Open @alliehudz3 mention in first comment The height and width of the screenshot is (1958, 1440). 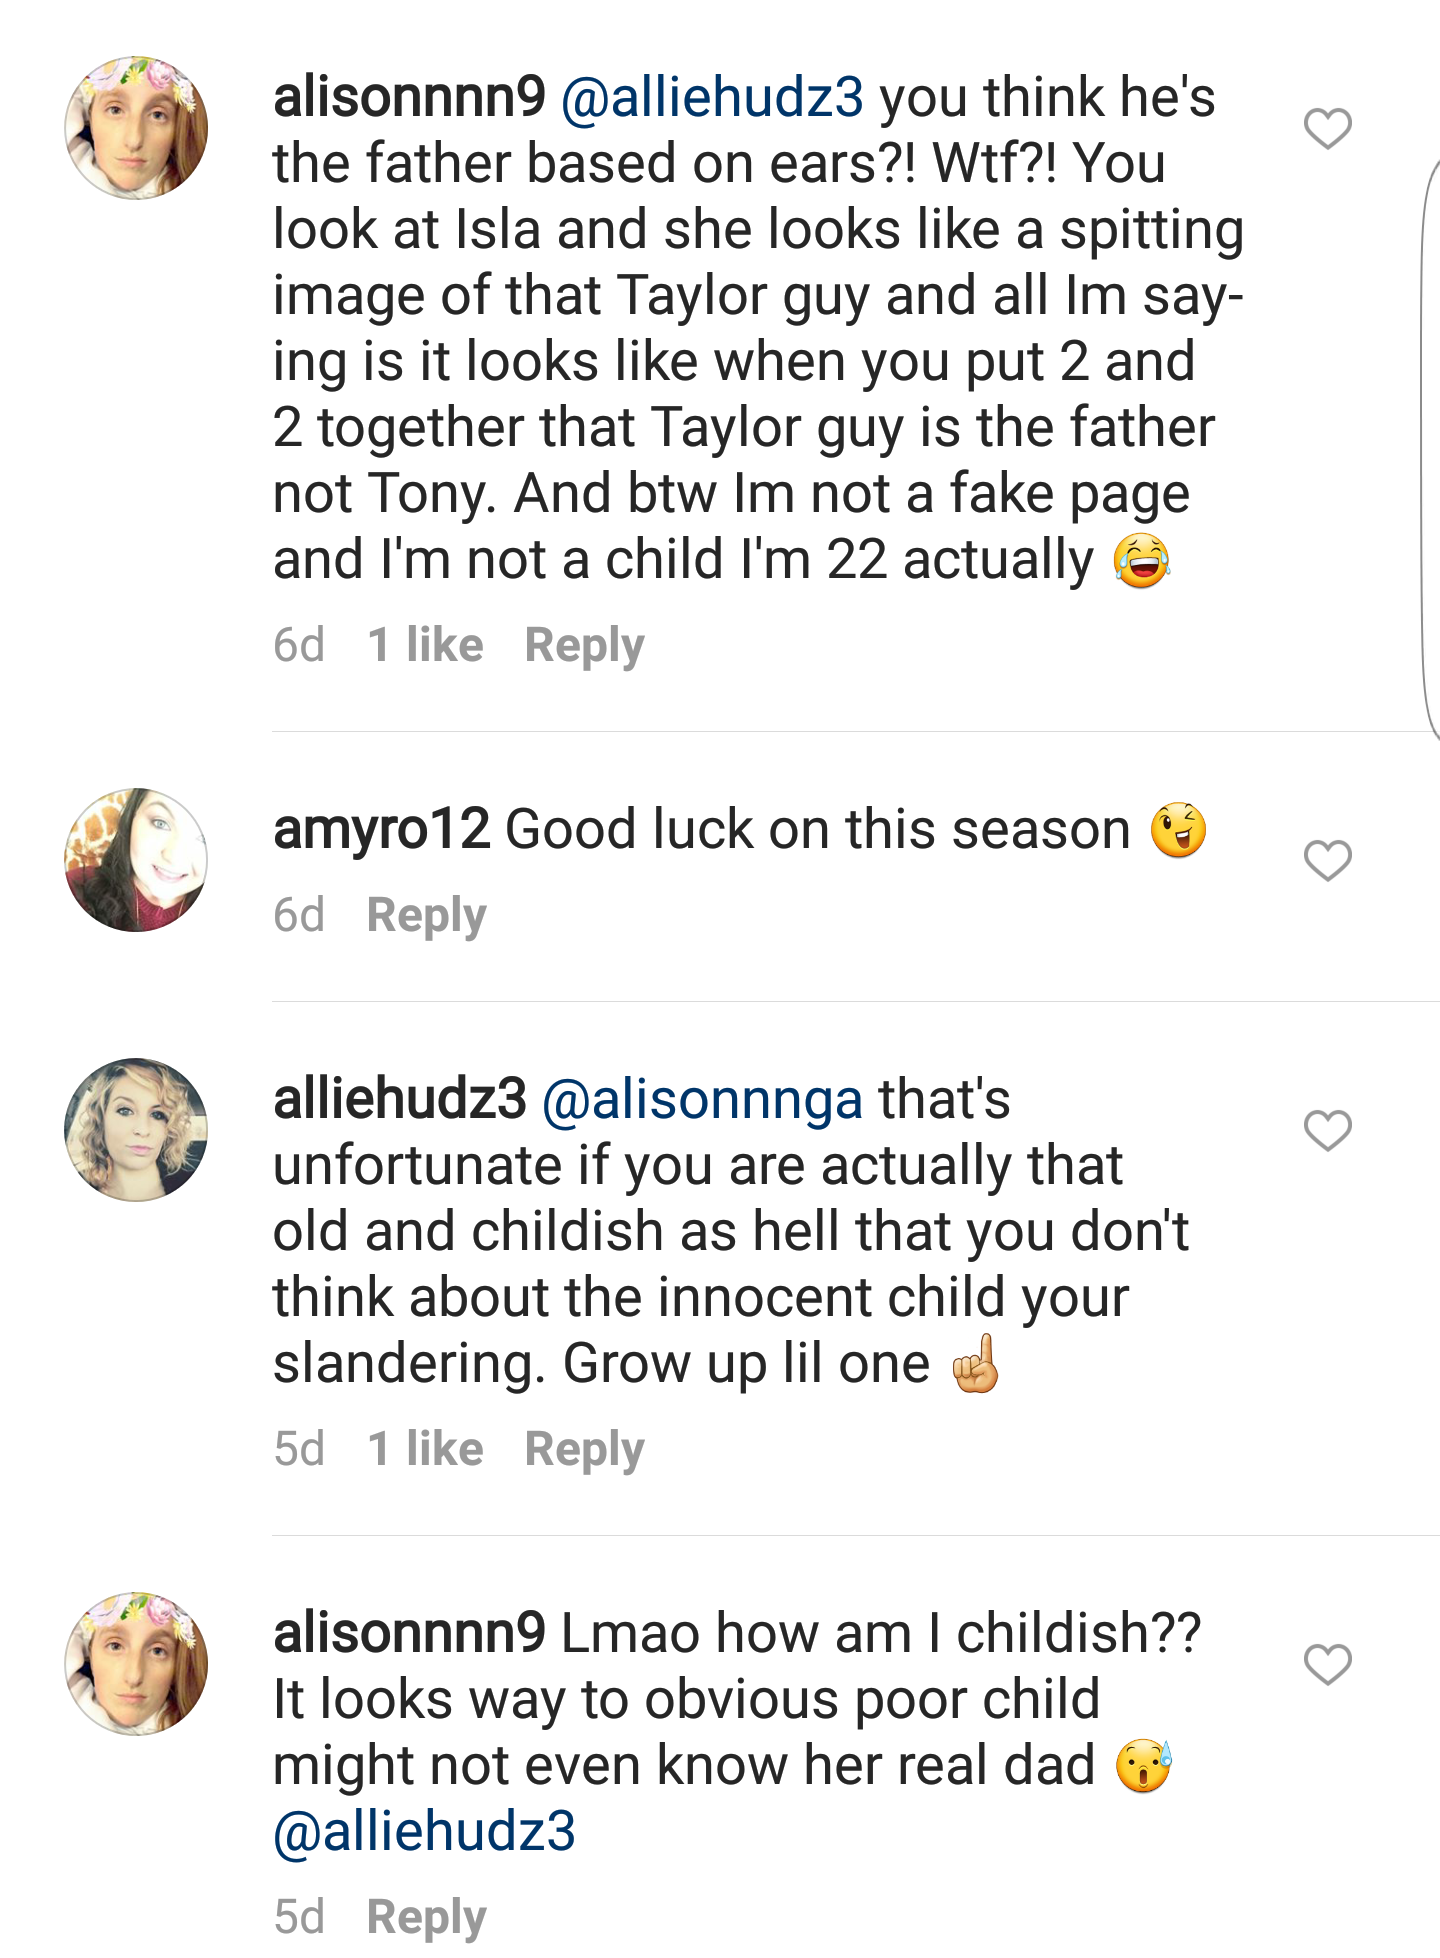[x=712, y=98]
